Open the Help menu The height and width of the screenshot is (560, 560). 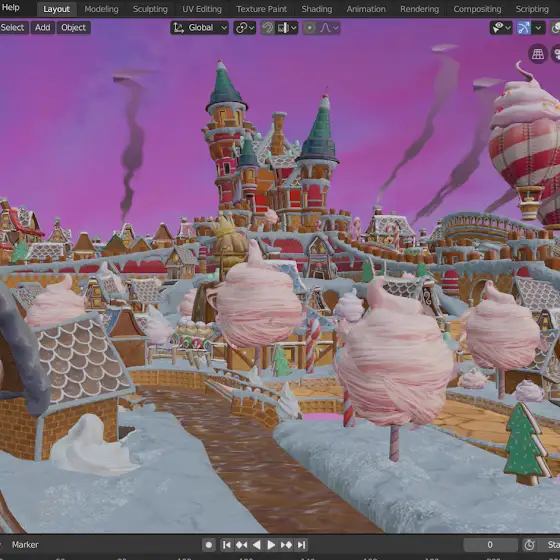[10, 8]
